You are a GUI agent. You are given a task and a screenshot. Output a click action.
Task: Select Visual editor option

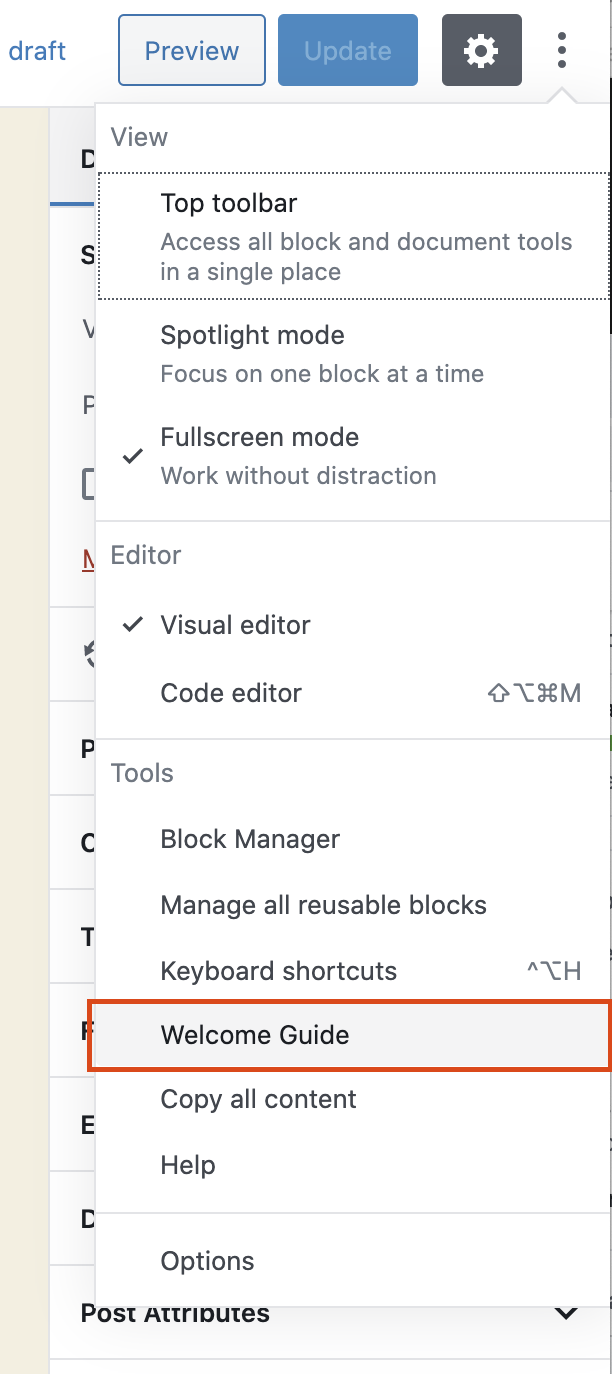point(236,625)
